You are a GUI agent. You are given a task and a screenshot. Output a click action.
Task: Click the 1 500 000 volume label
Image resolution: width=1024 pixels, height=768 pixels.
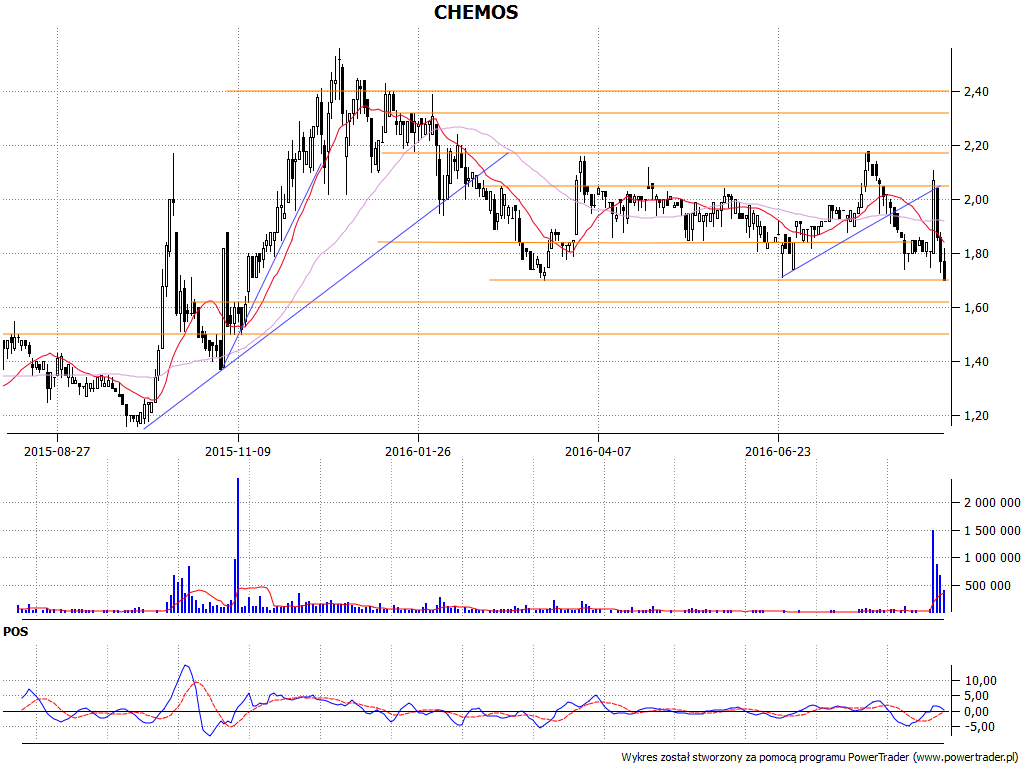[991, 530]
